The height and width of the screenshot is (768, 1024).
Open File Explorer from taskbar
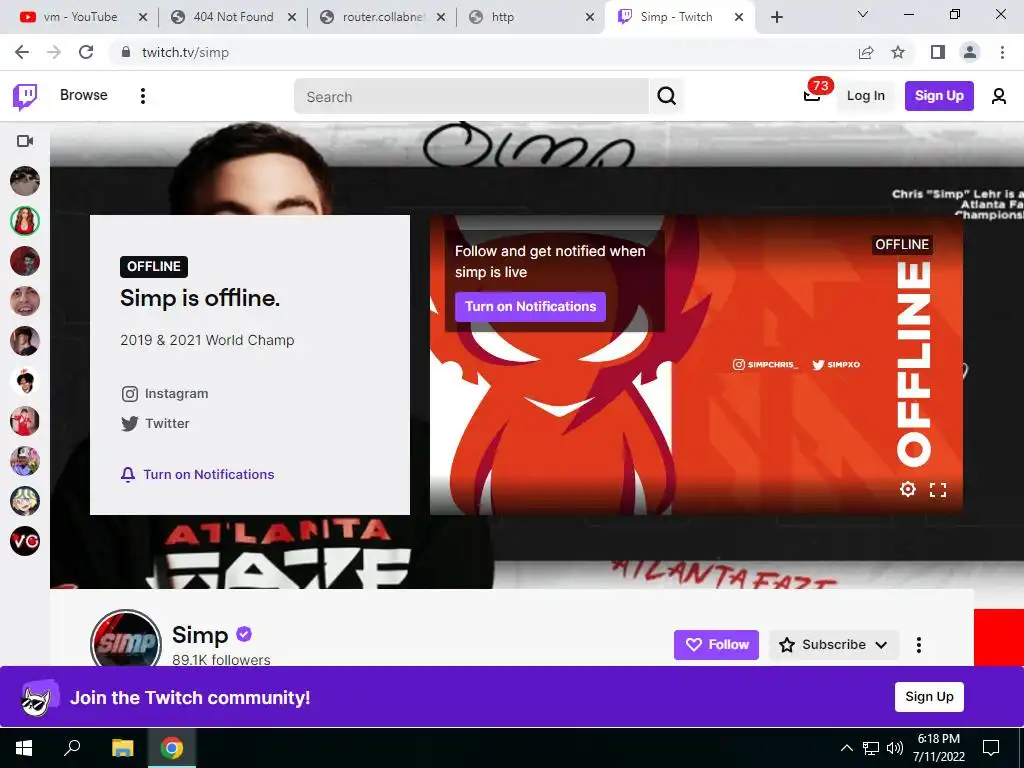coord(122,748)
